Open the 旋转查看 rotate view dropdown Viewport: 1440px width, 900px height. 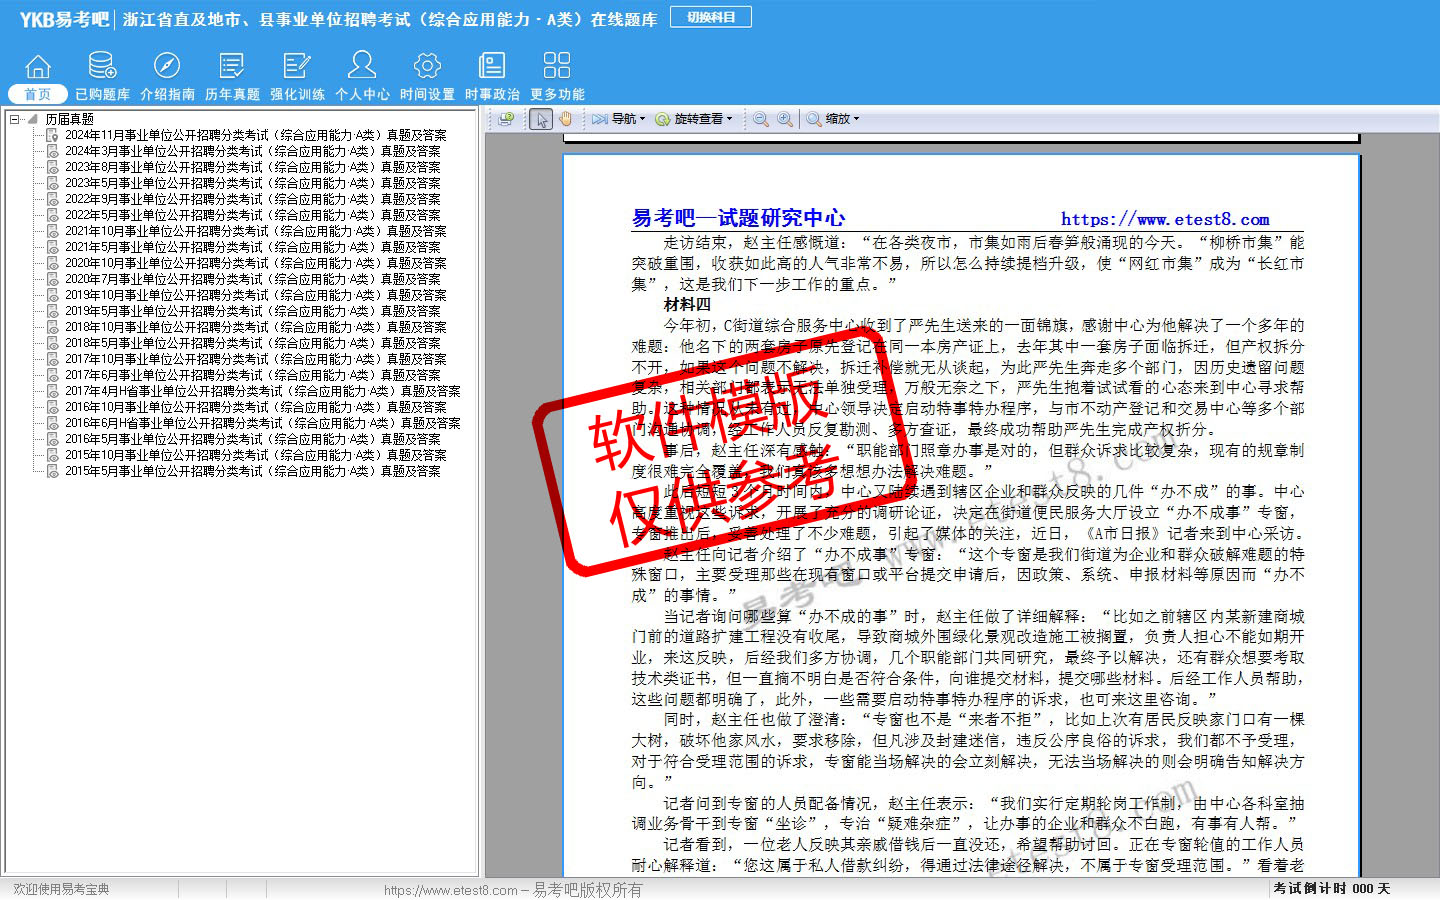(694, 119)
